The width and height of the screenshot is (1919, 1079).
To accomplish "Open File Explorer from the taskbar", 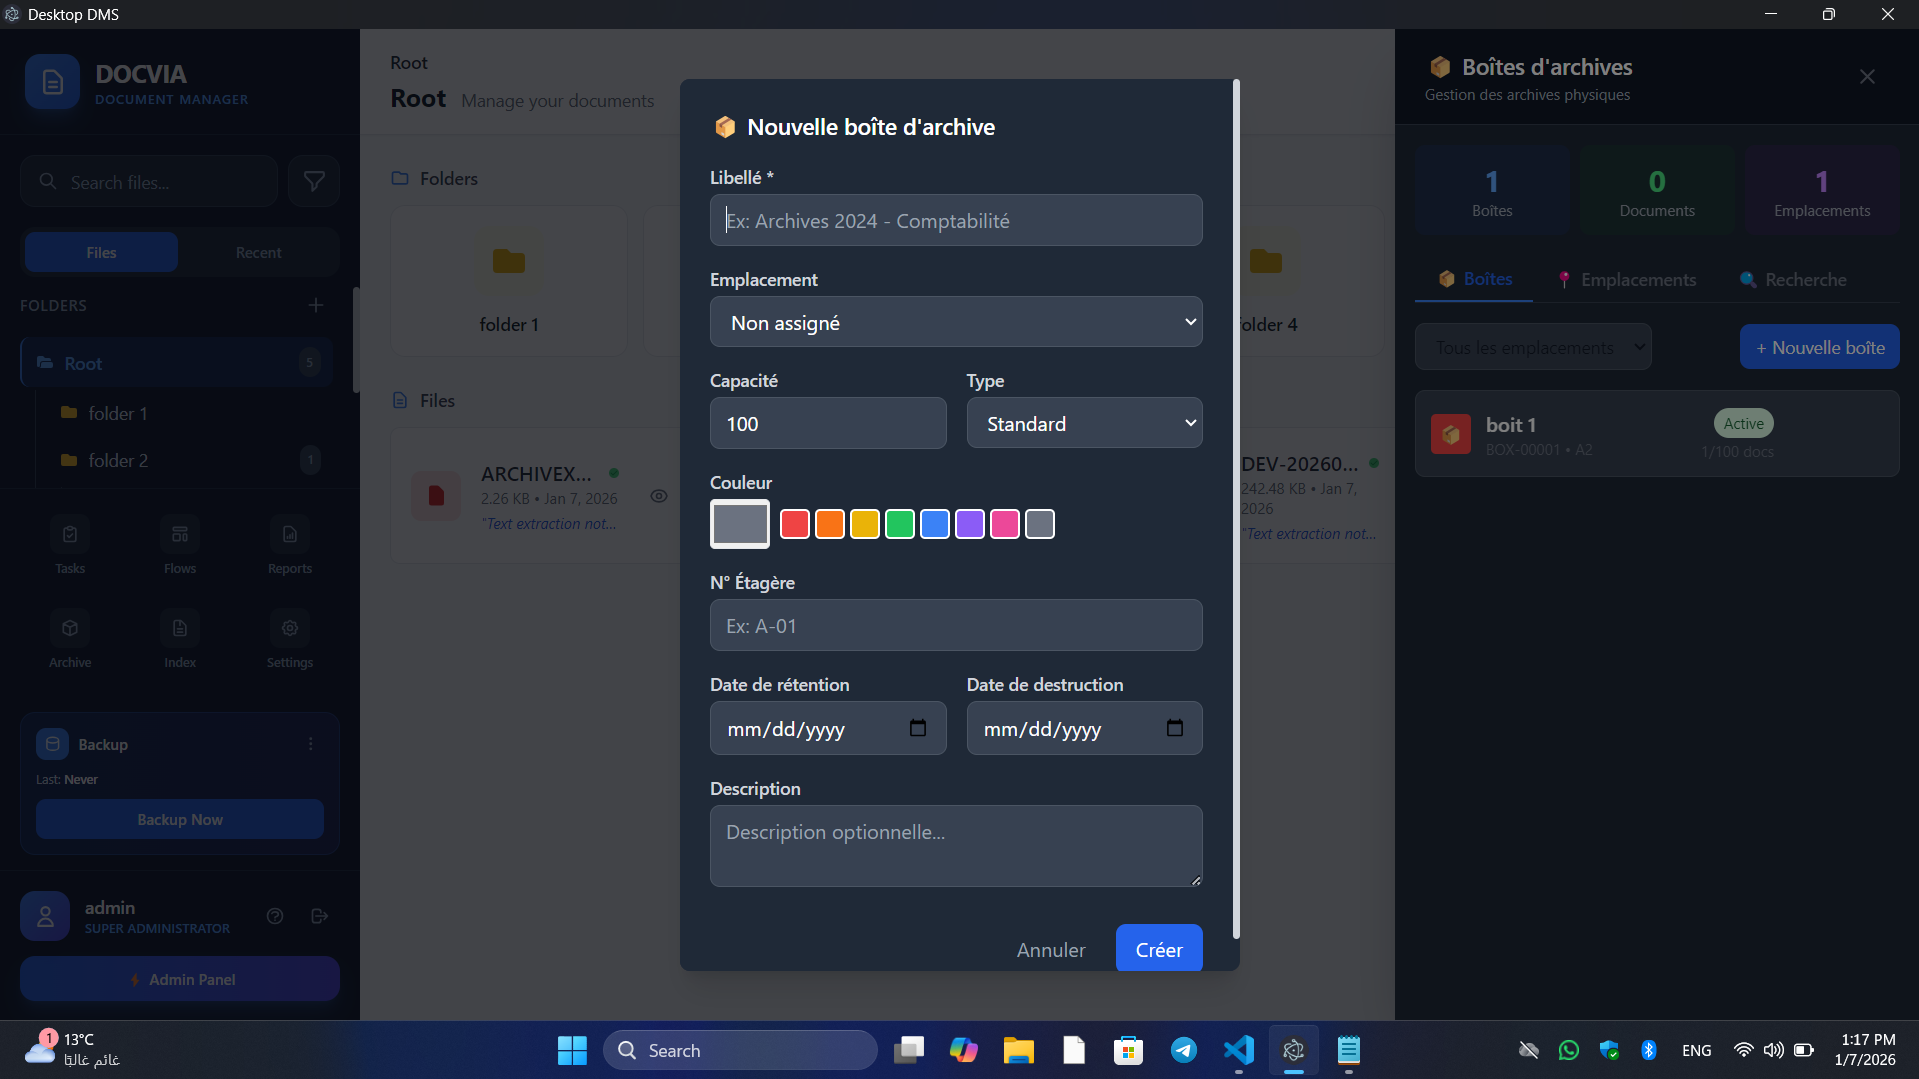I will click(x=1019, y=1050).
